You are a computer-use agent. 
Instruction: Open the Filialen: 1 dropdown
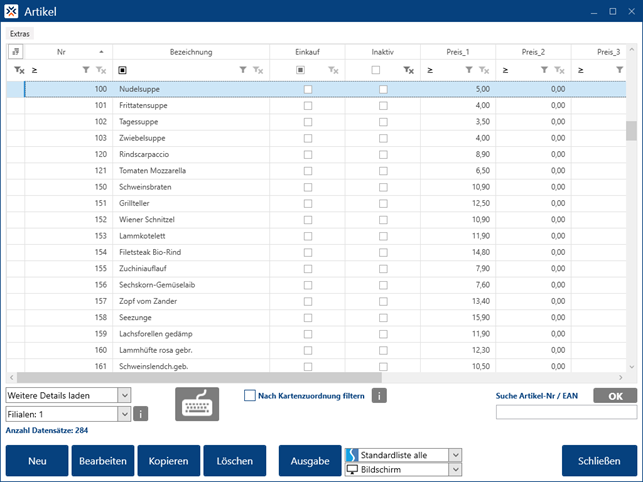124,413
